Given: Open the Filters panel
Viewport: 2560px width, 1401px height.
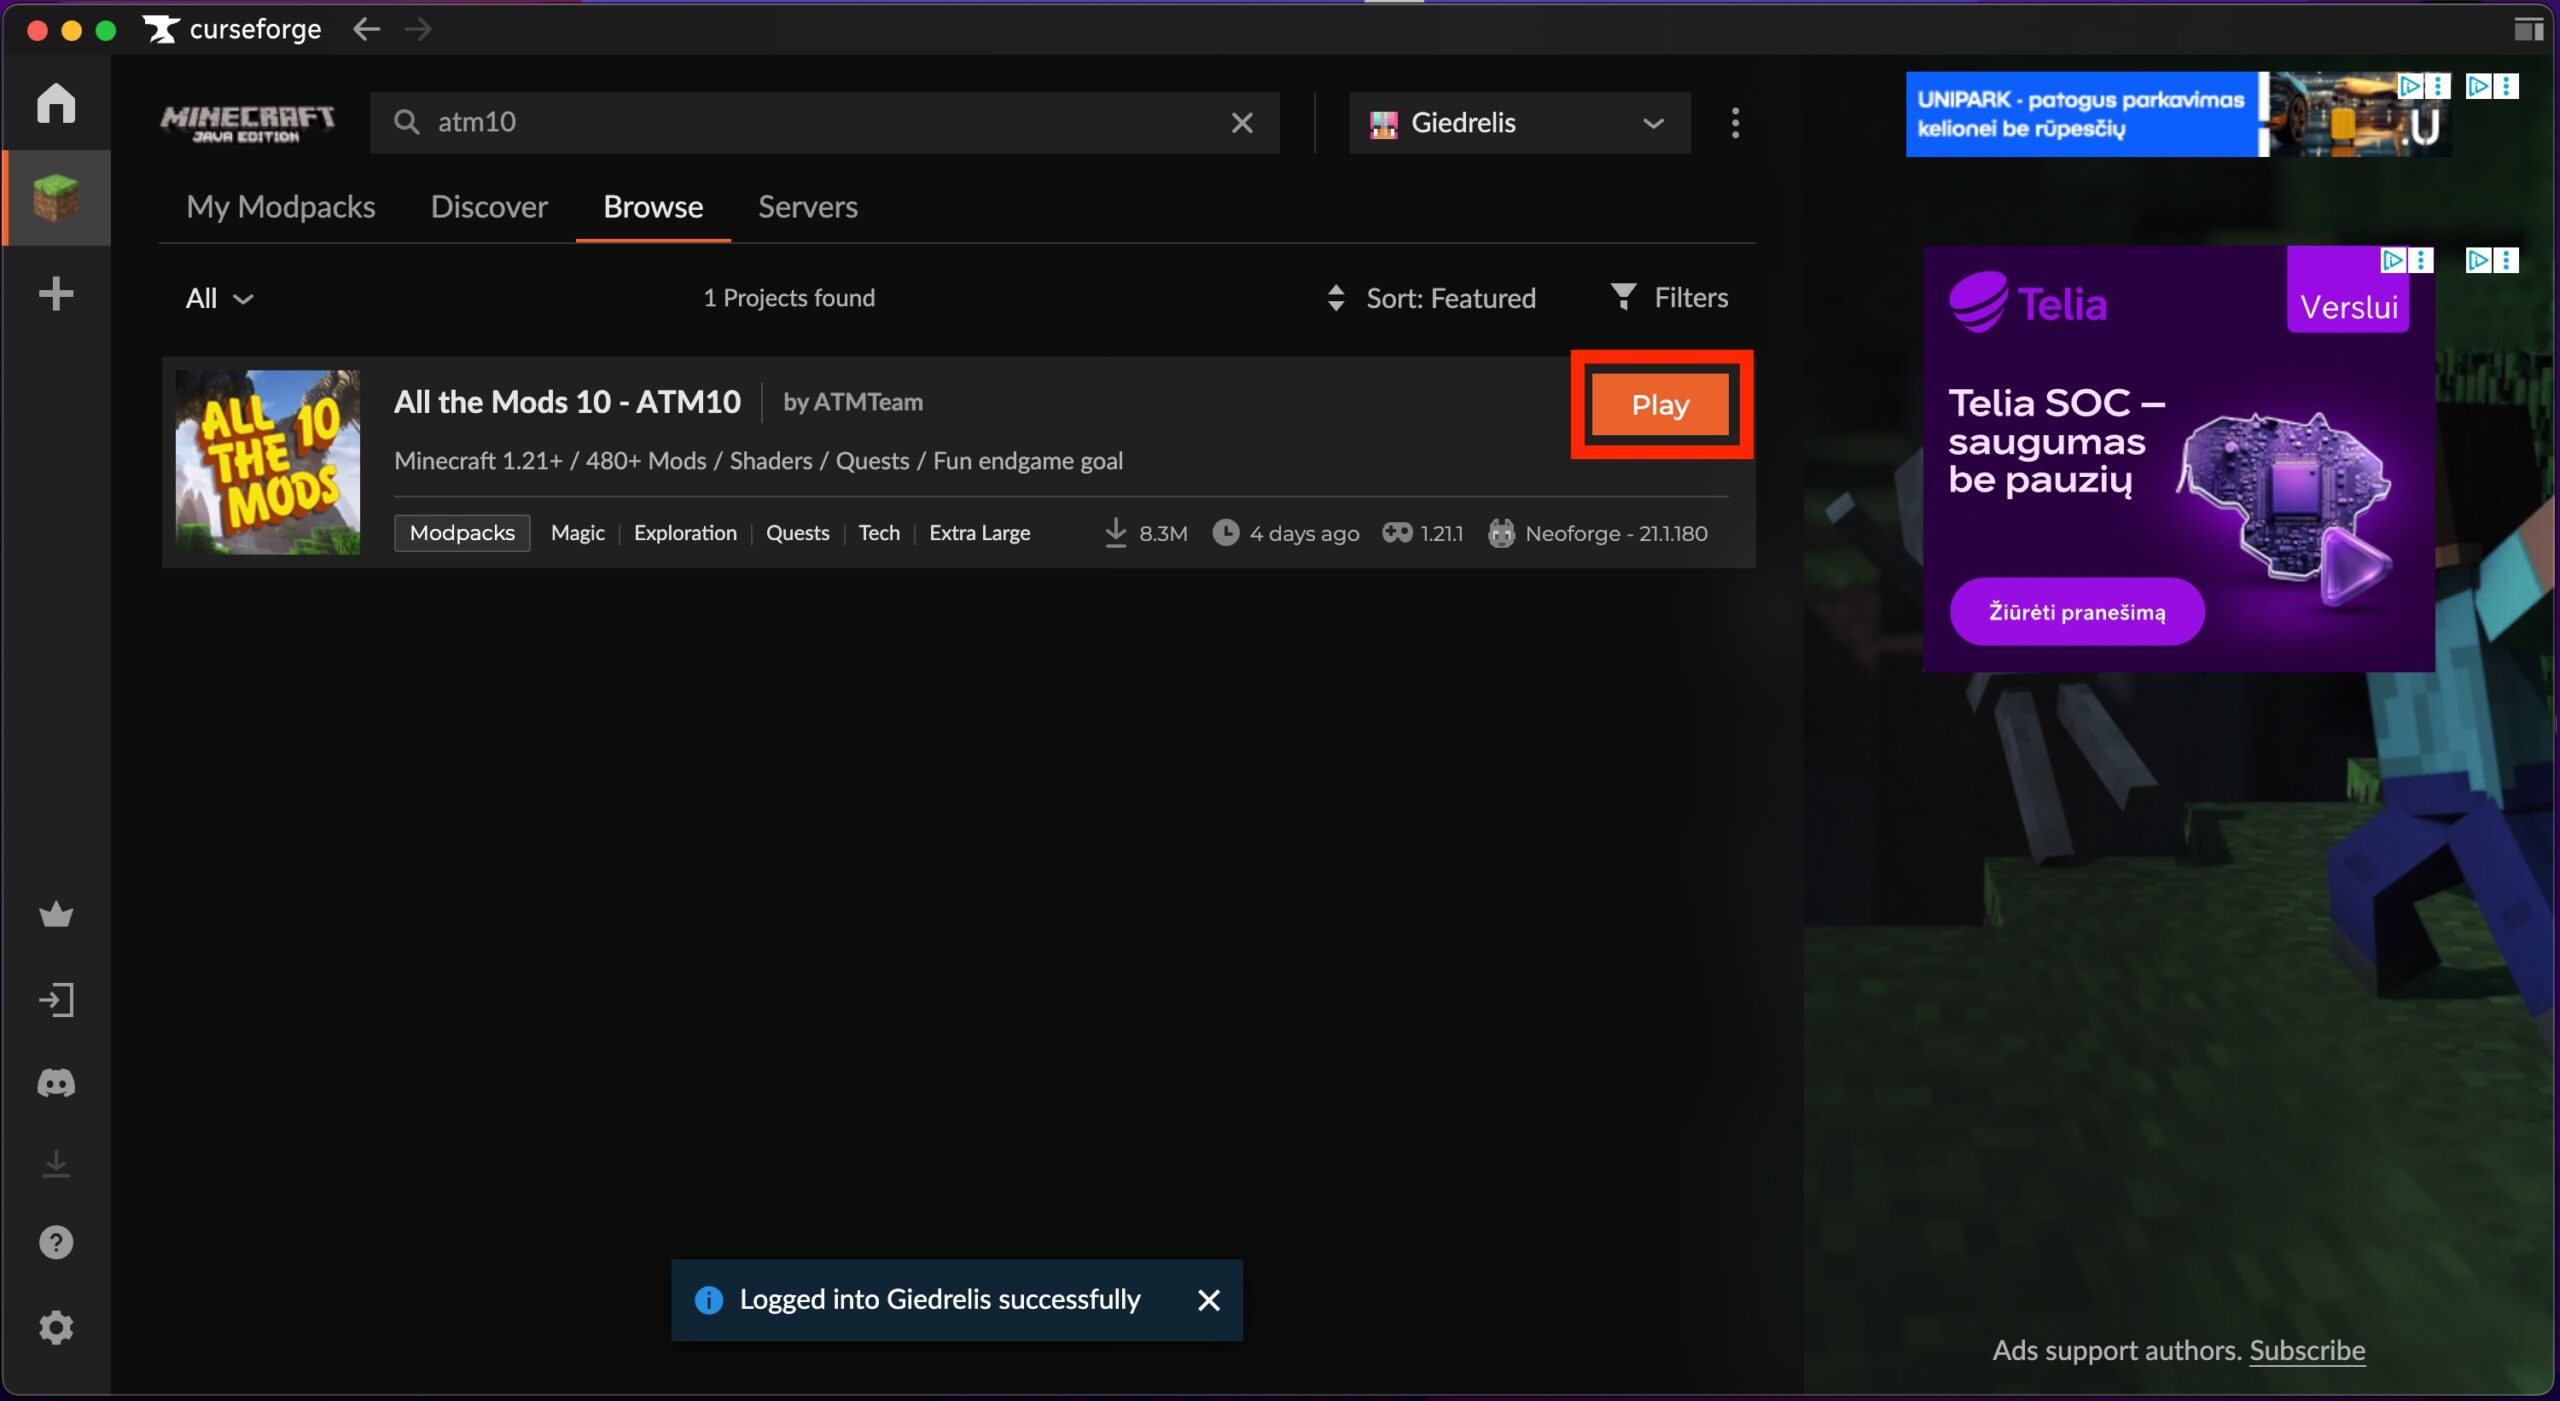Looking at the screenshot, I should click(1669, 297).
